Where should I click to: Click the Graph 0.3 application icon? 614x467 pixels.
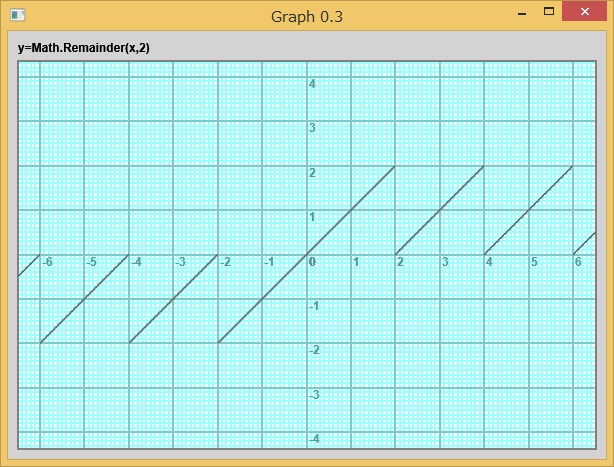18,15
